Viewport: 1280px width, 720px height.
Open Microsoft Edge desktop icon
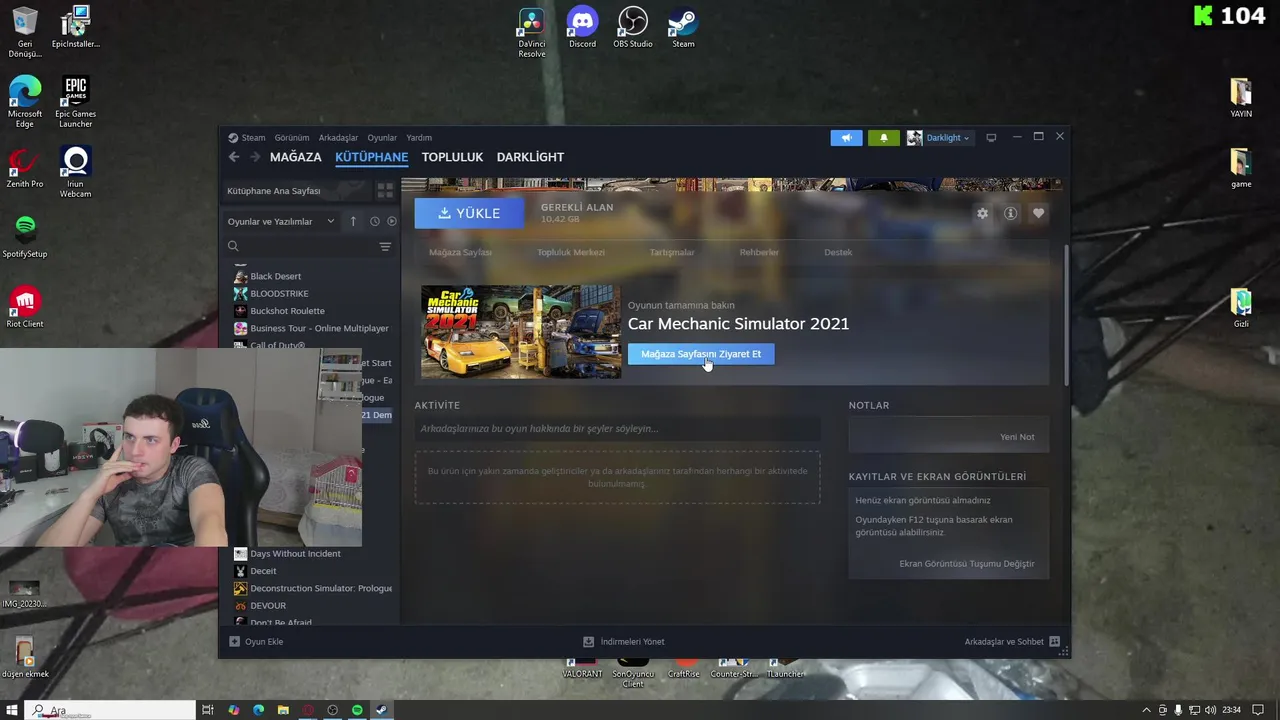[x=25, y=102]
